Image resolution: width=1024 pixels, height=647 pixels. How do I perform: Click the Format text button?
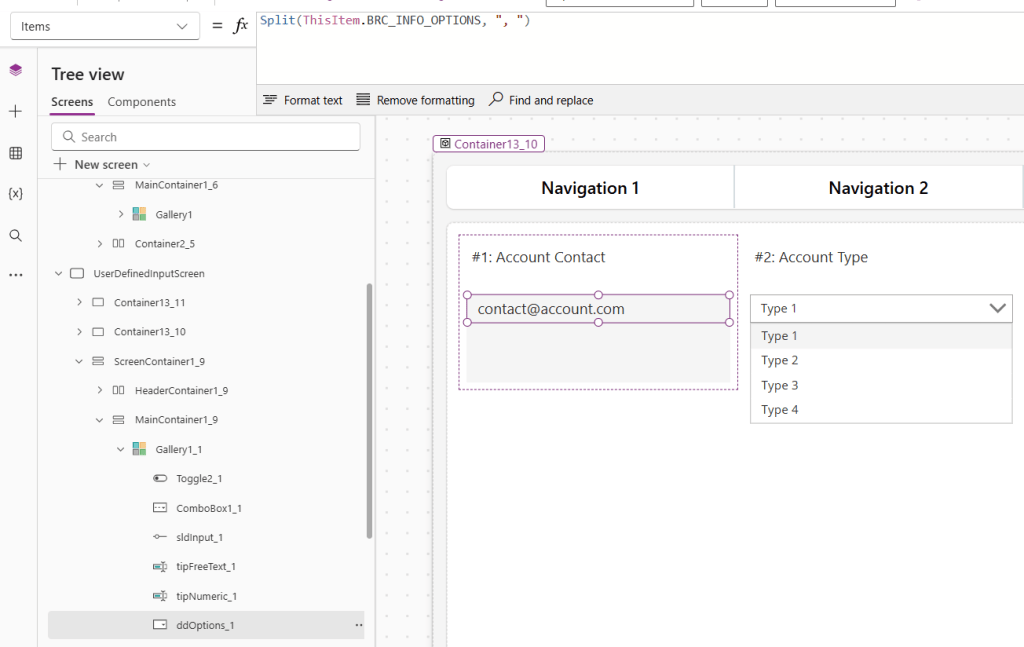pyautogui.click(x=302, y=100)
